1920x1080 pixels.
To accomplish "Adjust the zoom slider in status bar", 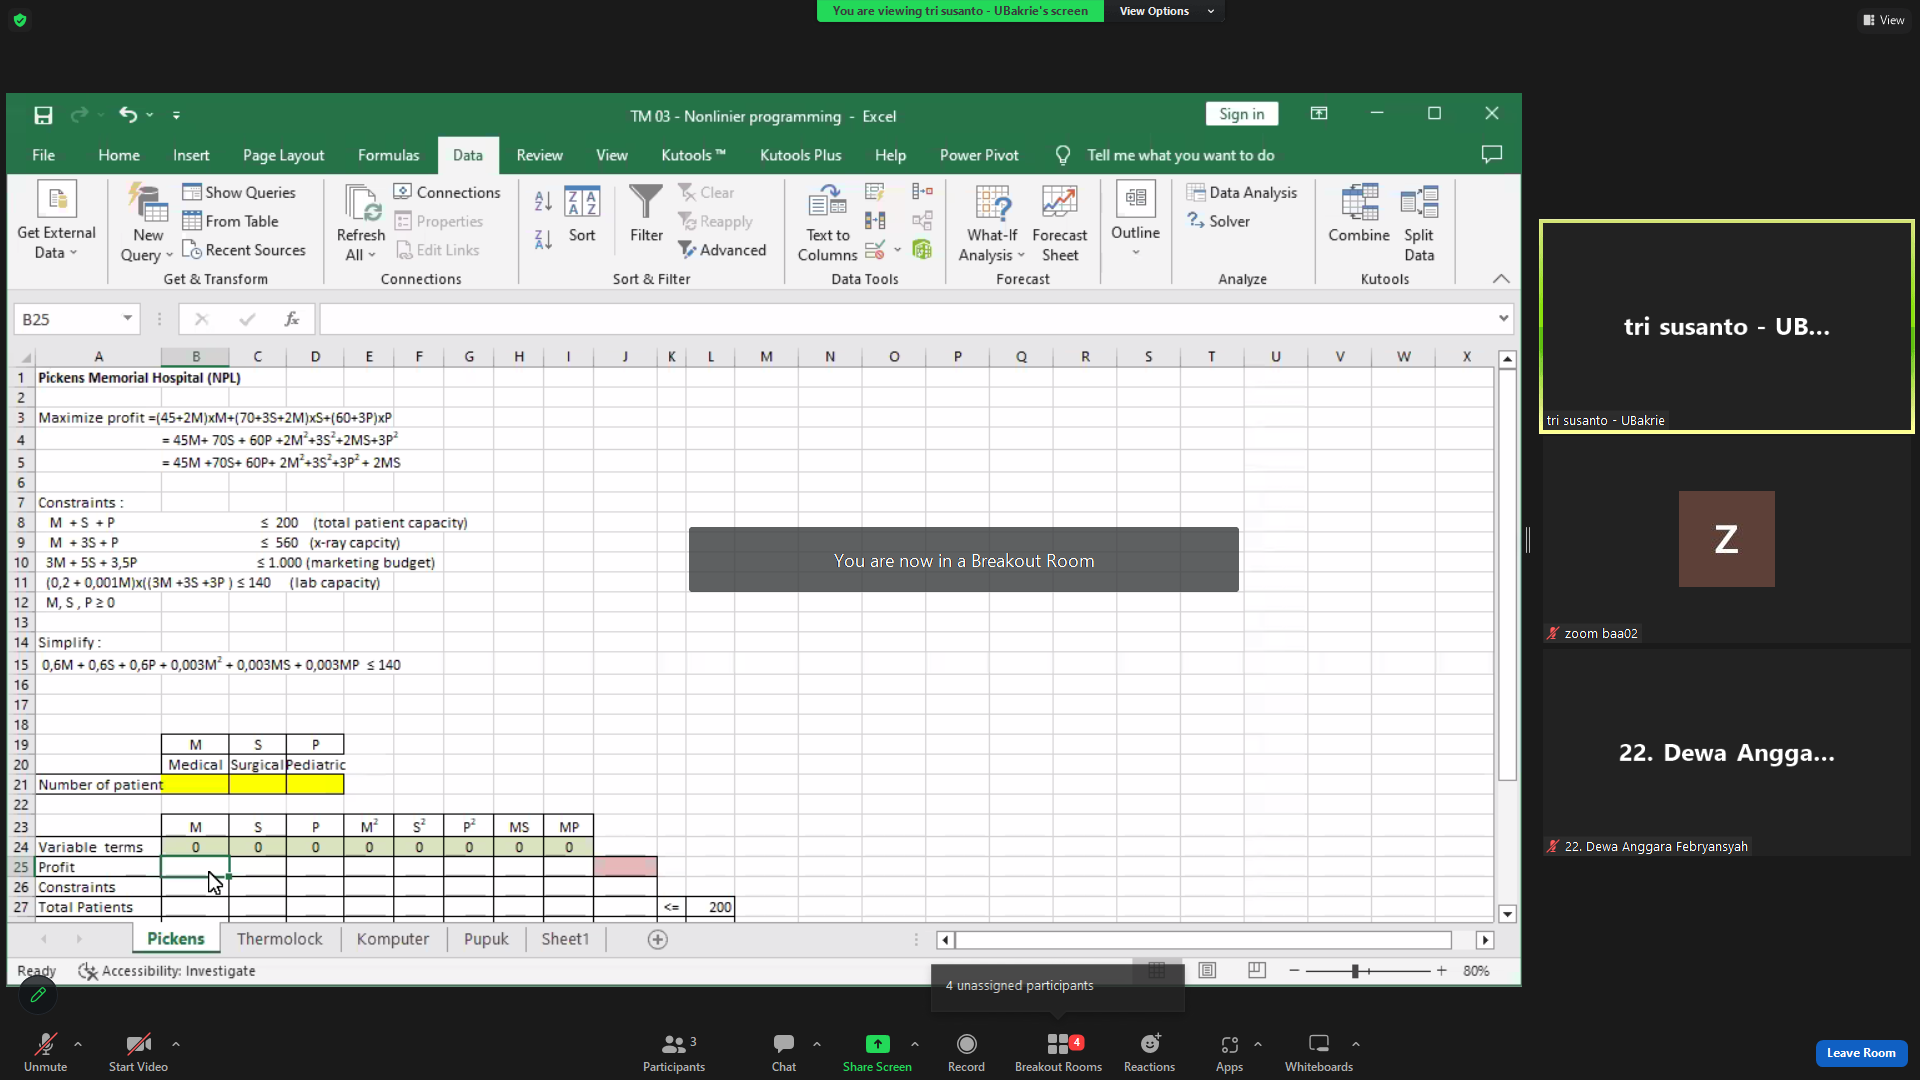I will [x=1355, y=970].
